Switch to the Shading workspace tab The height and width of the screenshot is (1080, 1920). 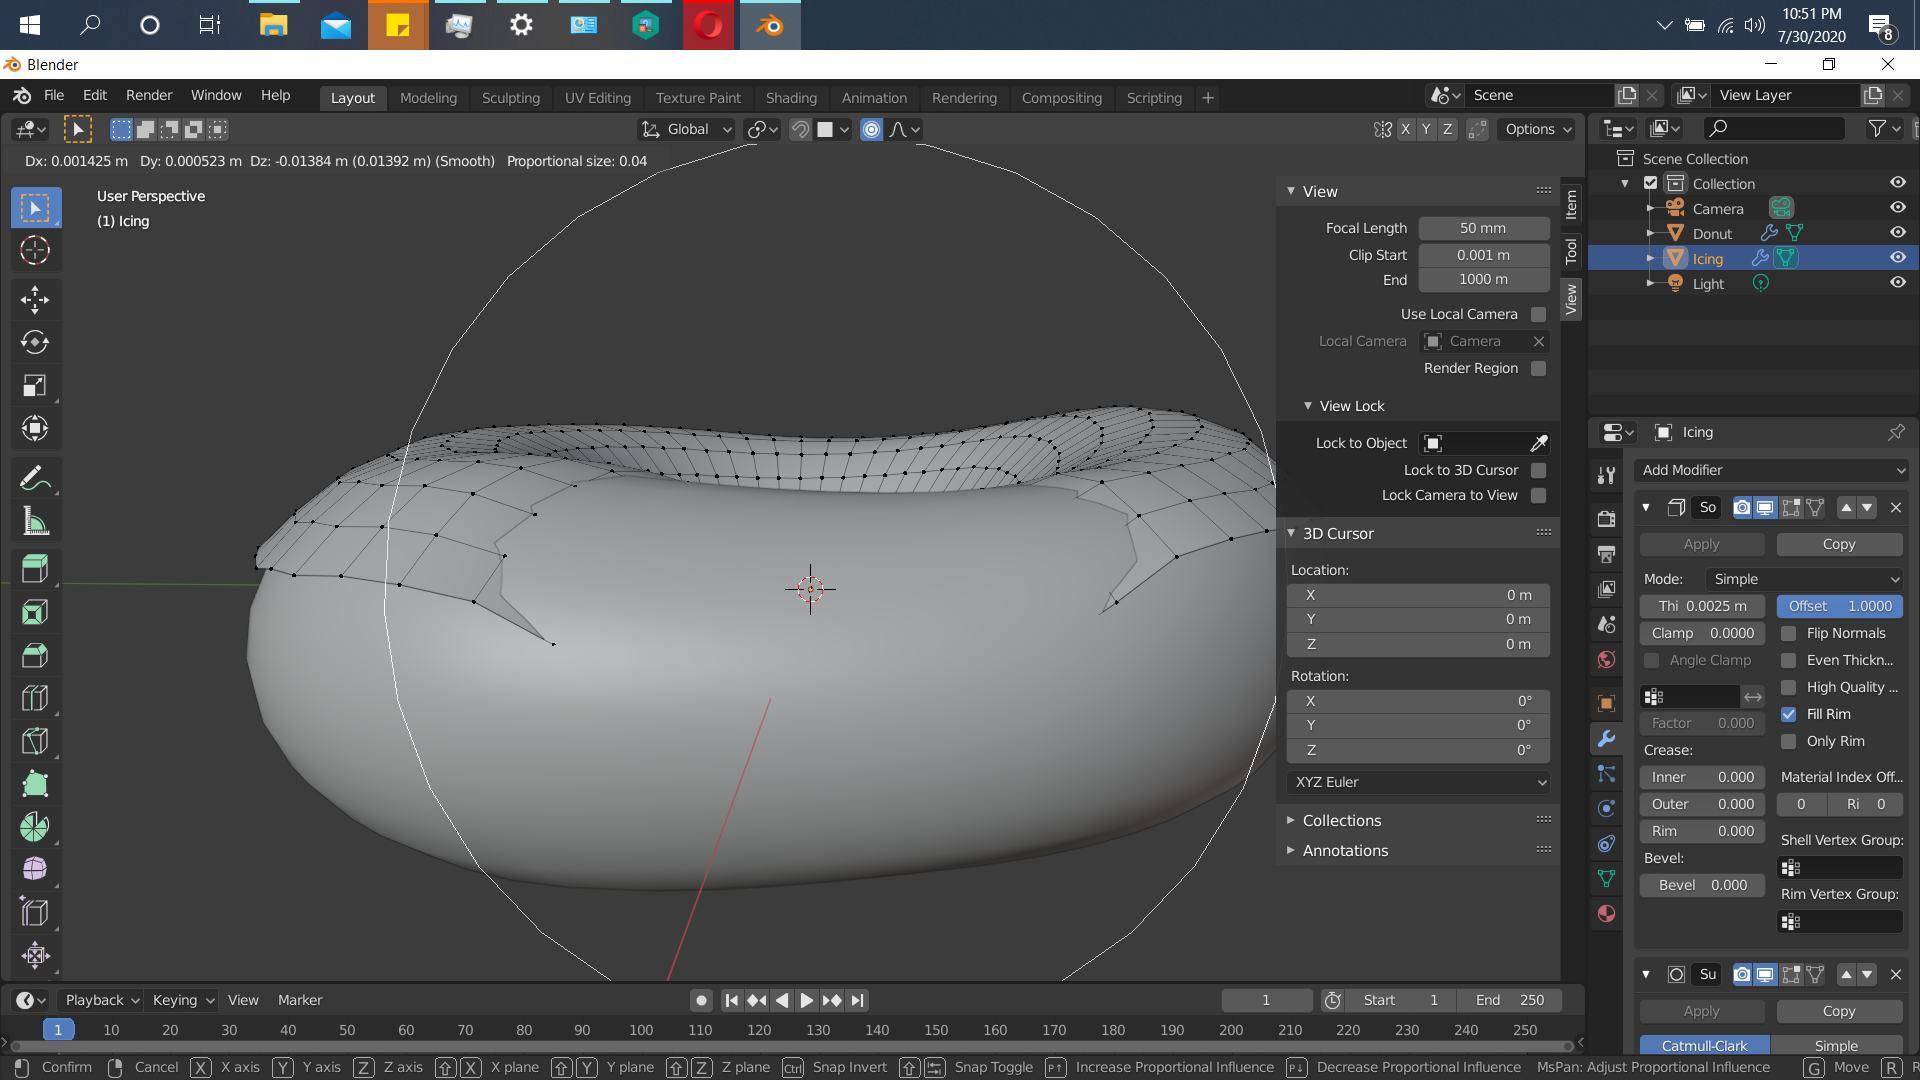coord(791,98)
